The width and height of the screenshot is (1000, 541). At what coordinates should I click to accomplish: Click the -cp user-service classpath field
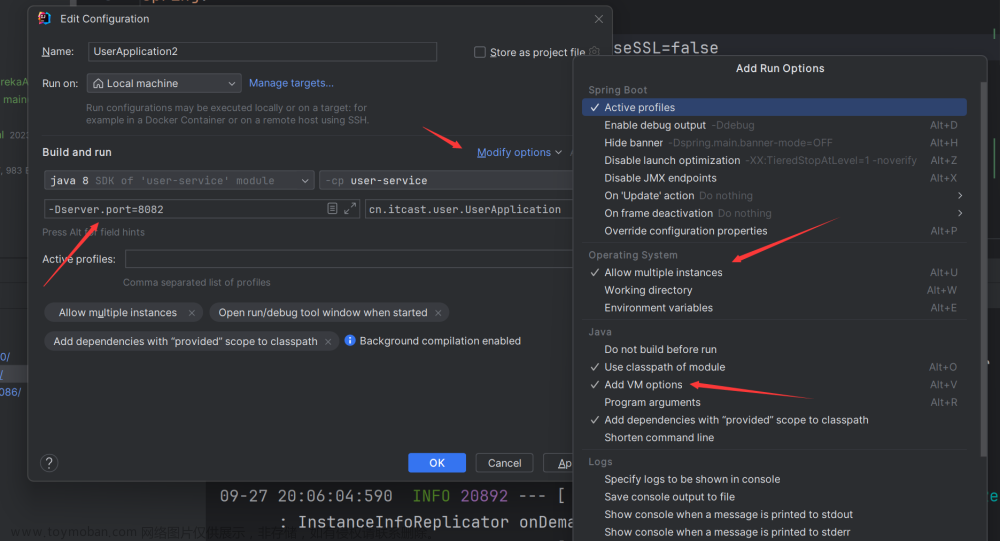446,181
